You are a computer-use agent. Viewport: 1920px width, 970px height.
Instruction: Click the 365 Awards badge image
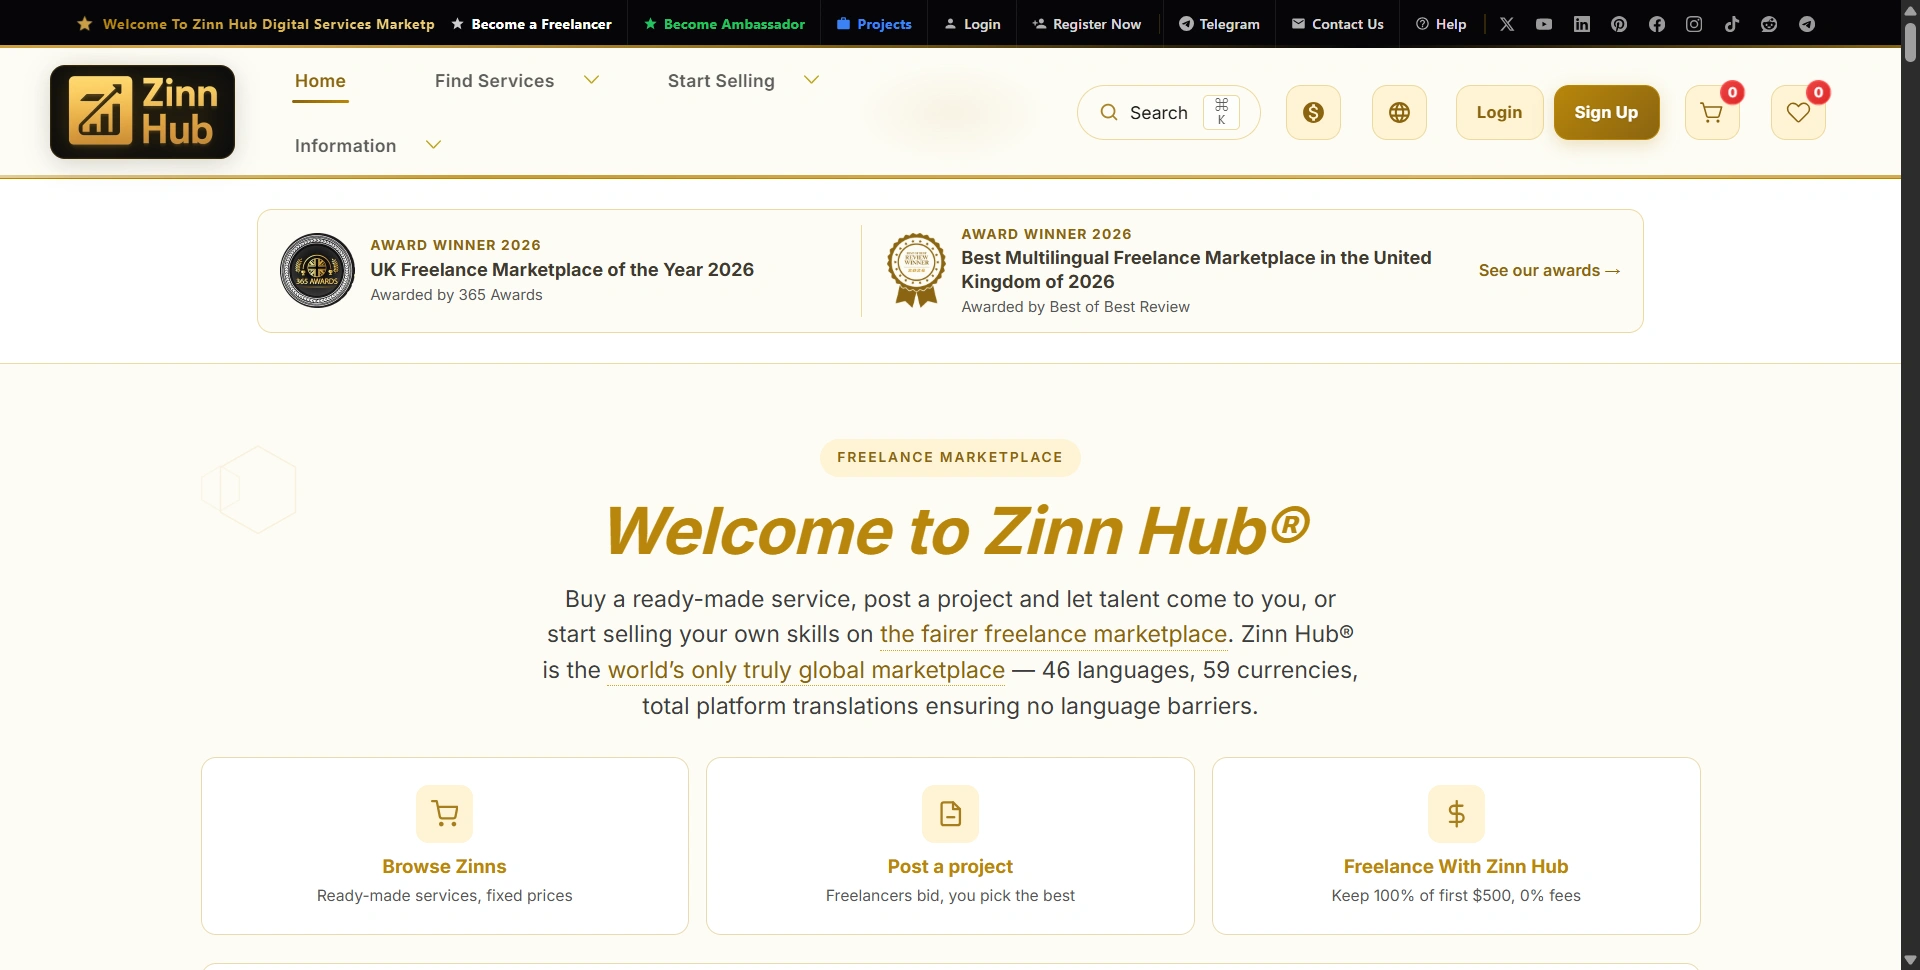click(x=317, y=270)
